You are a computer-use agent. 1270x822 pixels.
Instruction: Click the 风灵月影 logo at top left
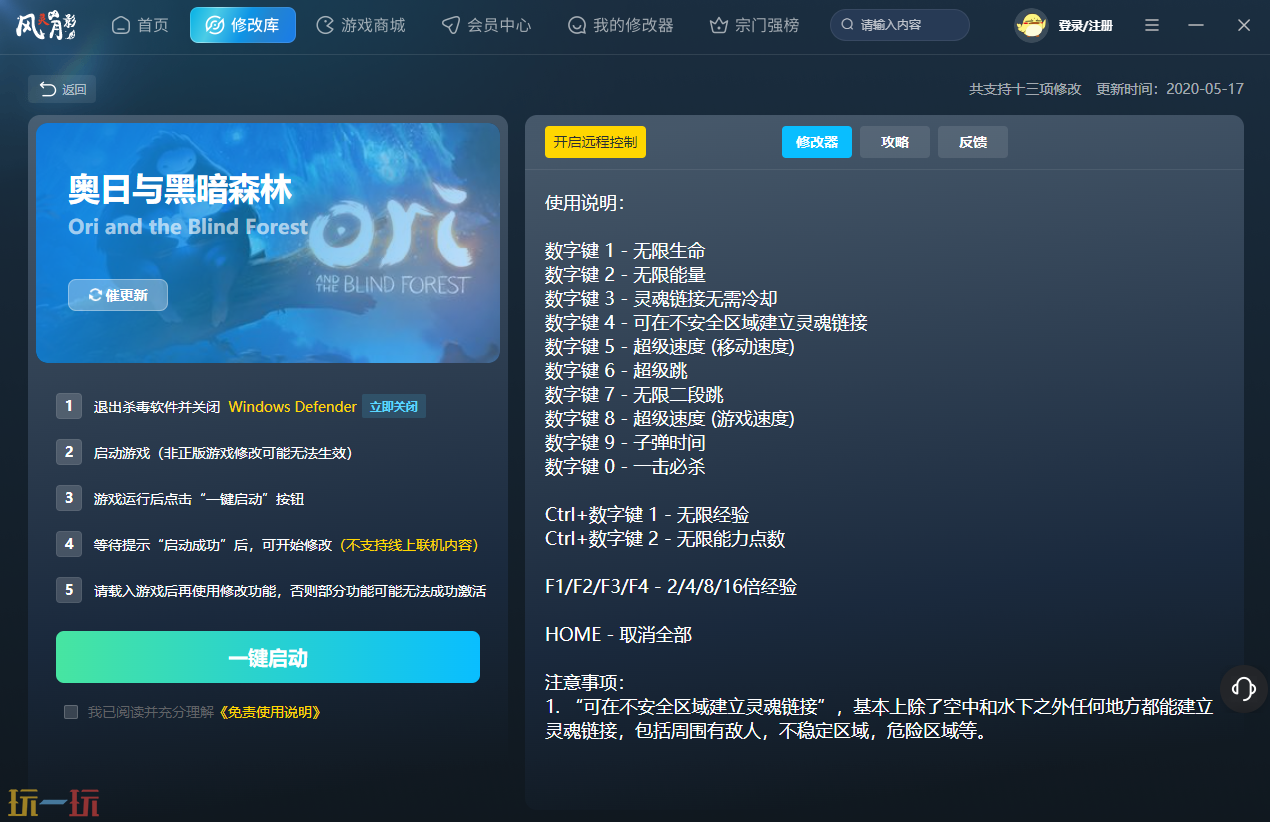(x=46, y=24)
